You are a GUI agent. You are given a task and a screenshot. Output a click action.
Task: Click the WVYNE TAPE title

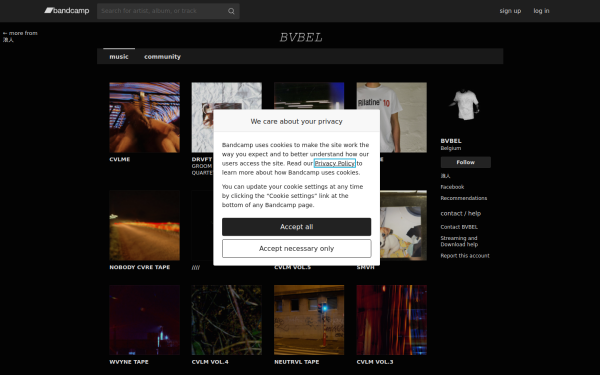[x=129, y=362]
